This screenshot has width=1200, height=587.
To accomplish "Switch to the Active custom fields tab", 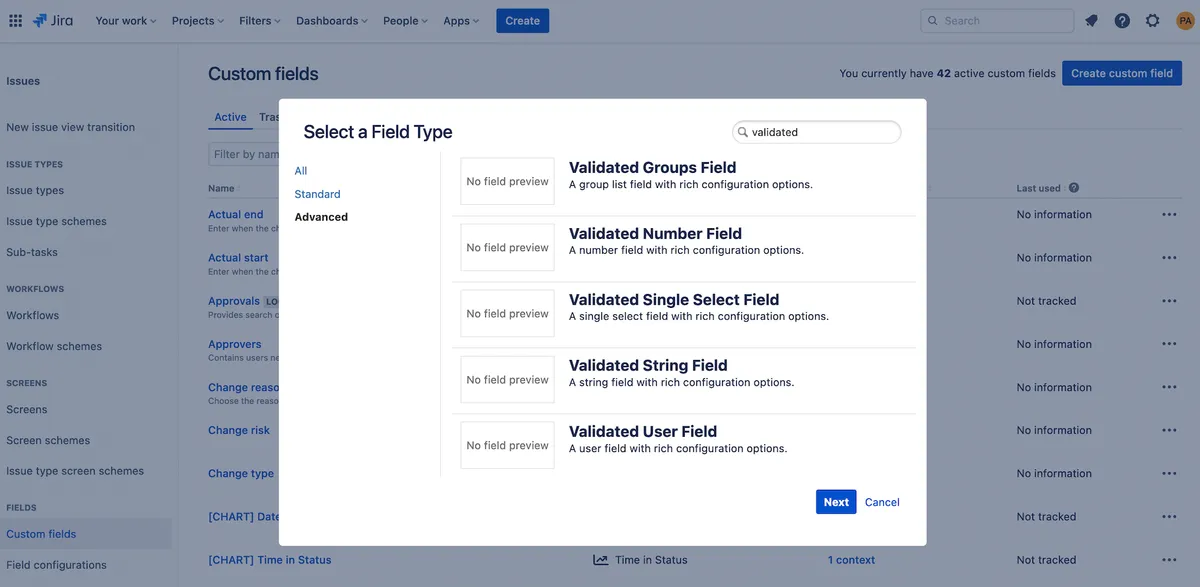I will tap(230, 117).
